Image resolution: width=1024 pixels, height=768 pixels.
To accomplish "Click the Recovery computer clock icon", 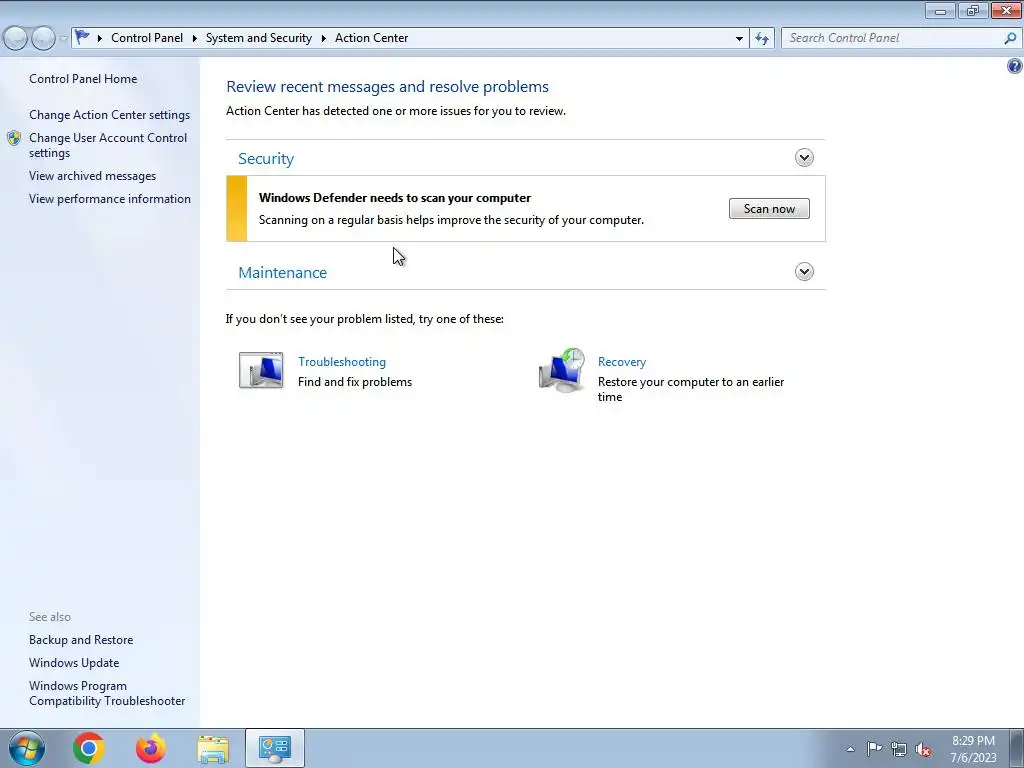I will click(562, 370).
